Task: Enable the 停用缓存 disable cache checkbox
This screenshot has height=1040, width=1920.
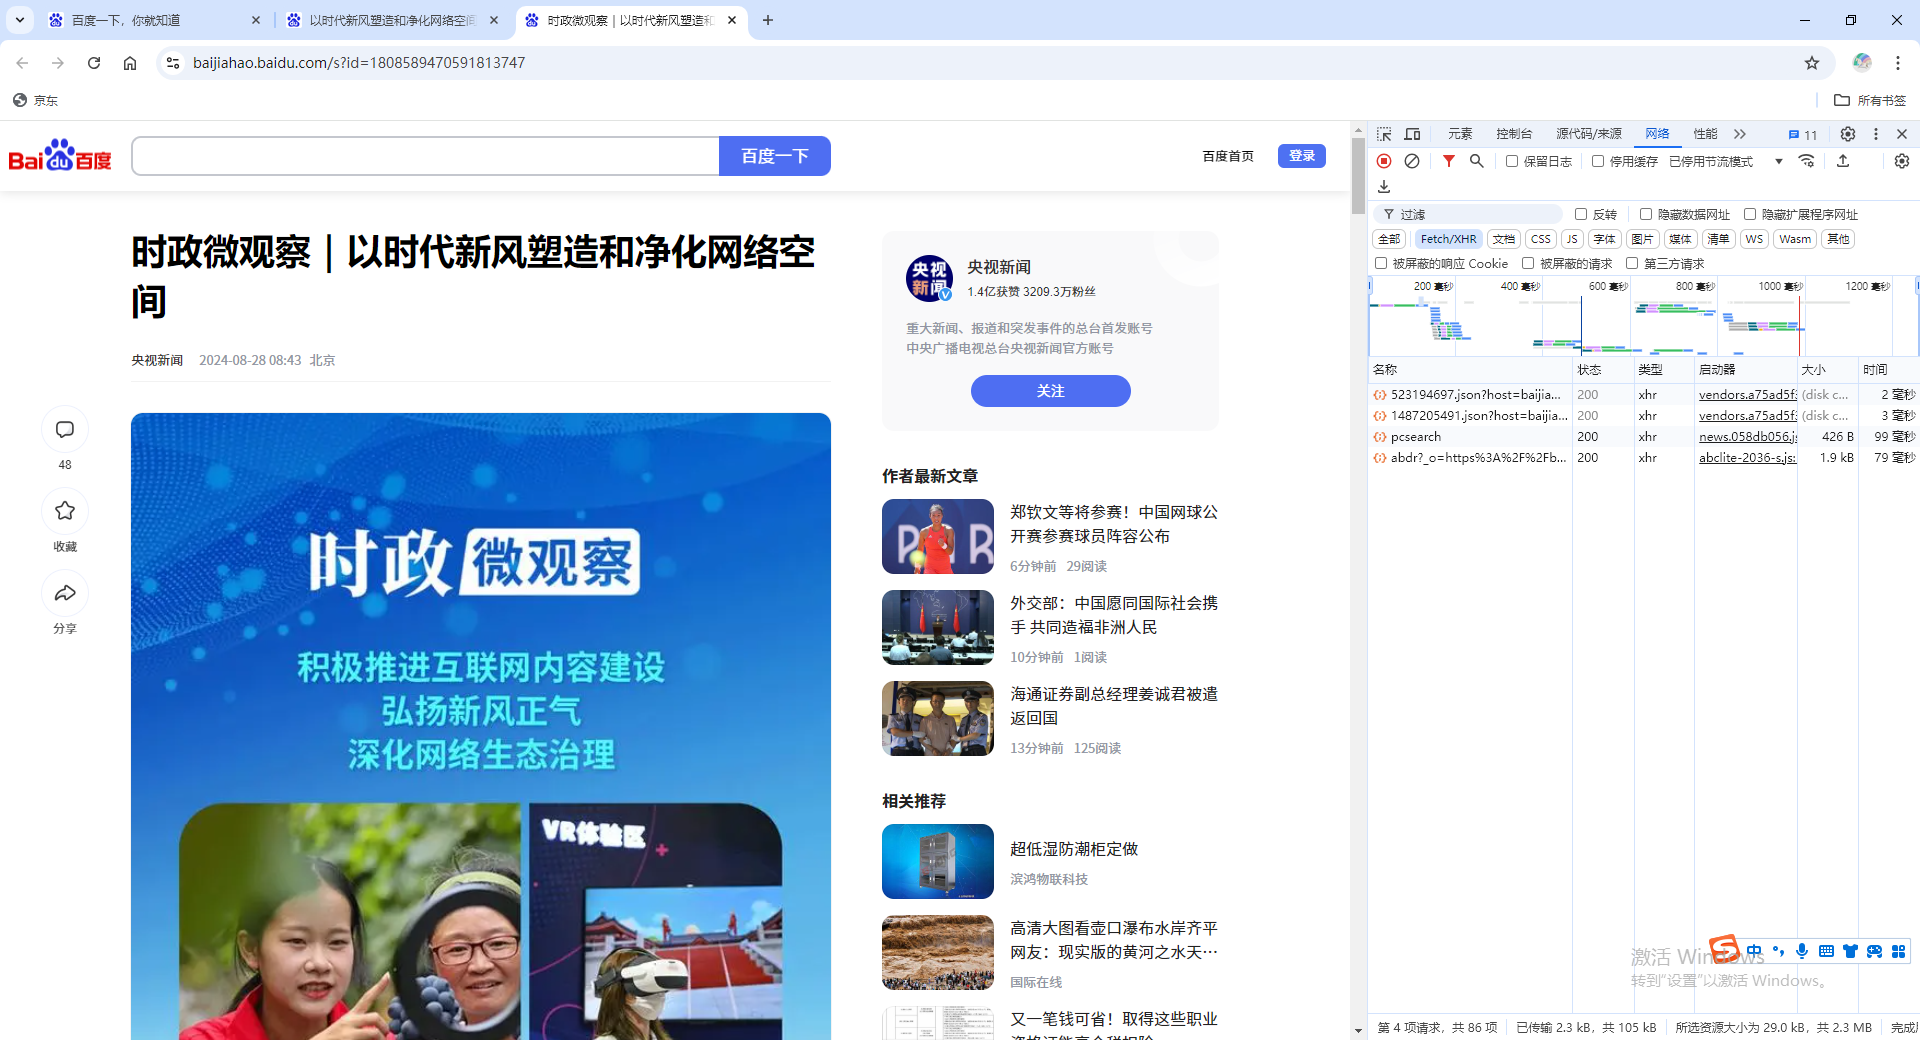Action: click(x=1598, y=161)
